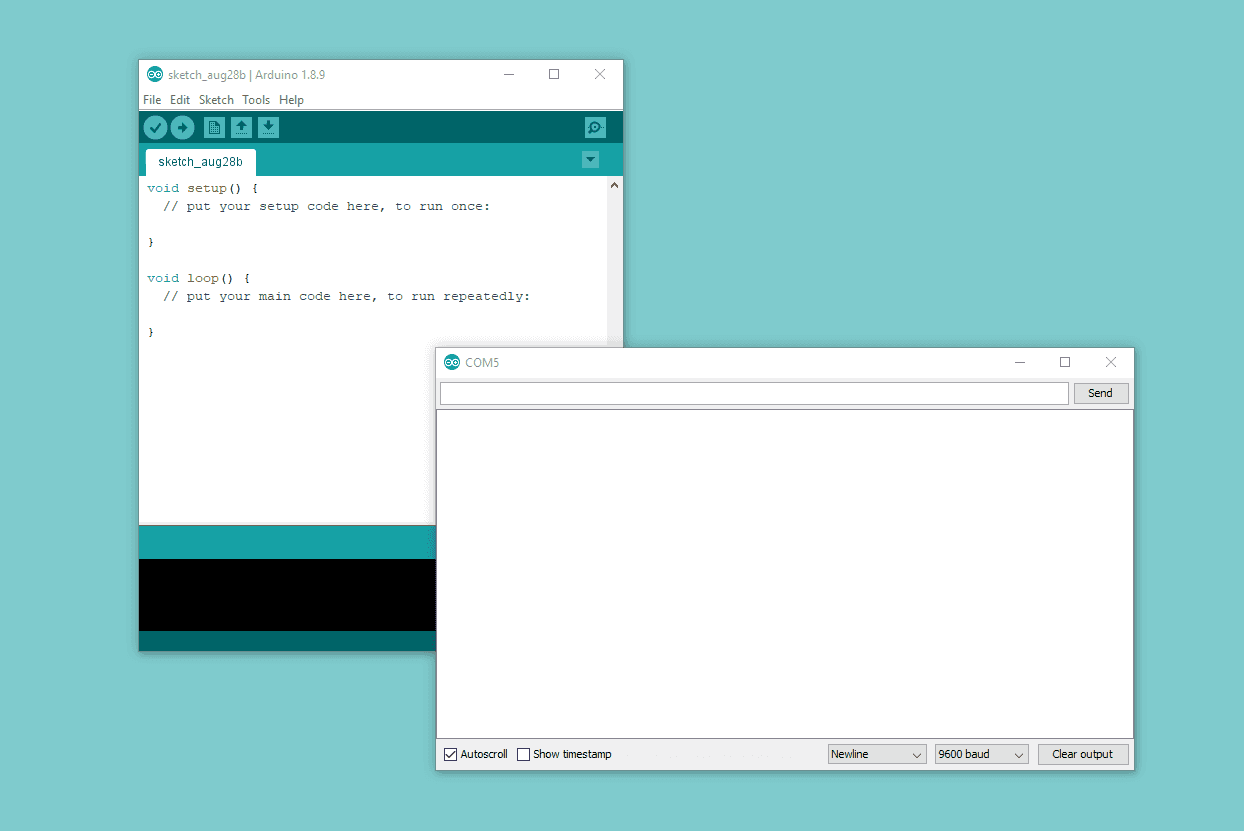Click the Clear output button
The height and width of the screenshot is (831, 1244).
(x=1082, y=754)
